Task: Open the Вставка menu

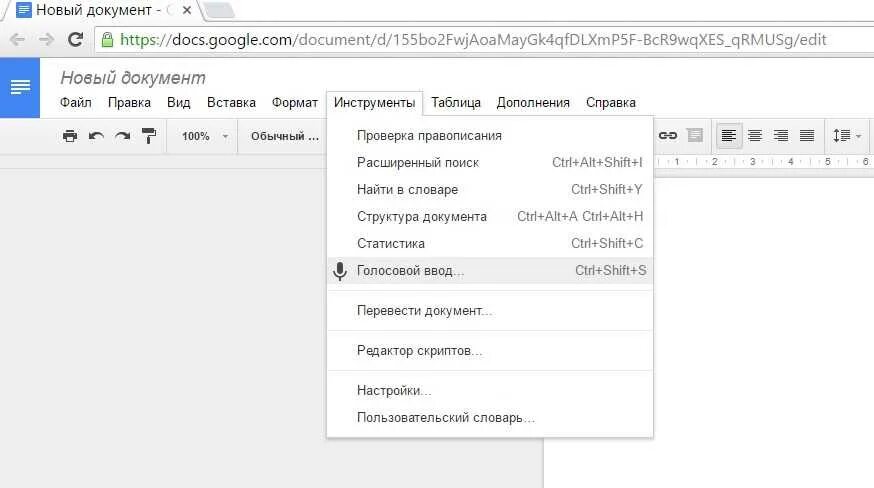Action: [231, 103]
